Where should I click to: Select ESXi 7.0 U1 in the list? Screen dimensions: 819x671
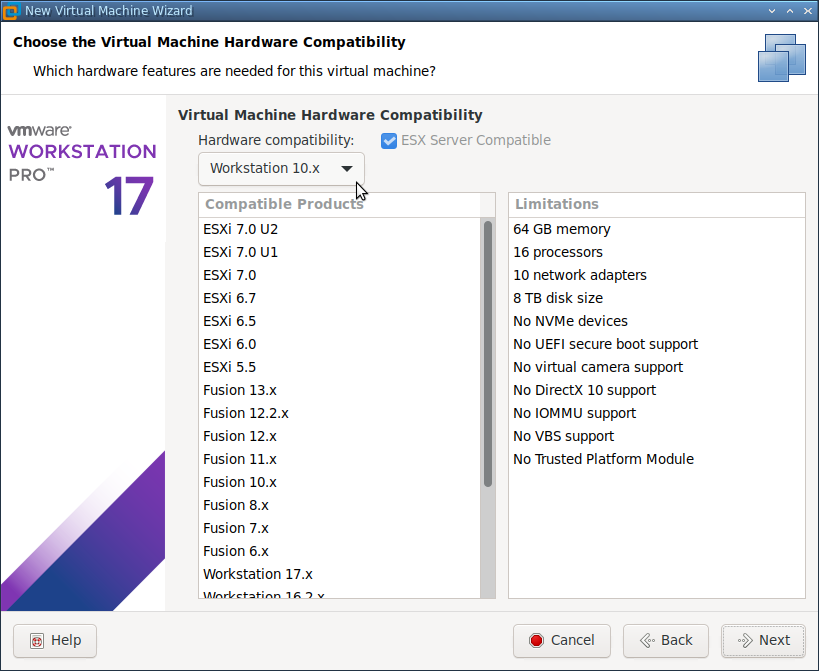tap(340, 252)
